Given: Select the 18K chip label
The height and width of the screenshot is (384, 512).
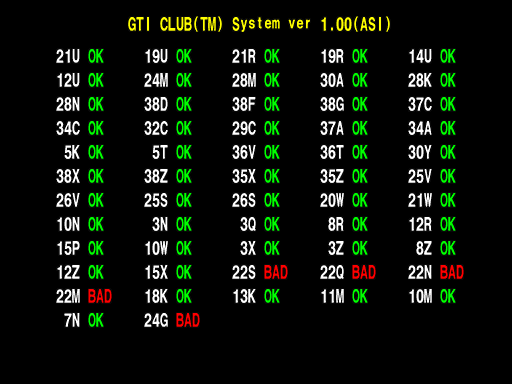Looking at the screenshot, I should [x=156, y=296].
